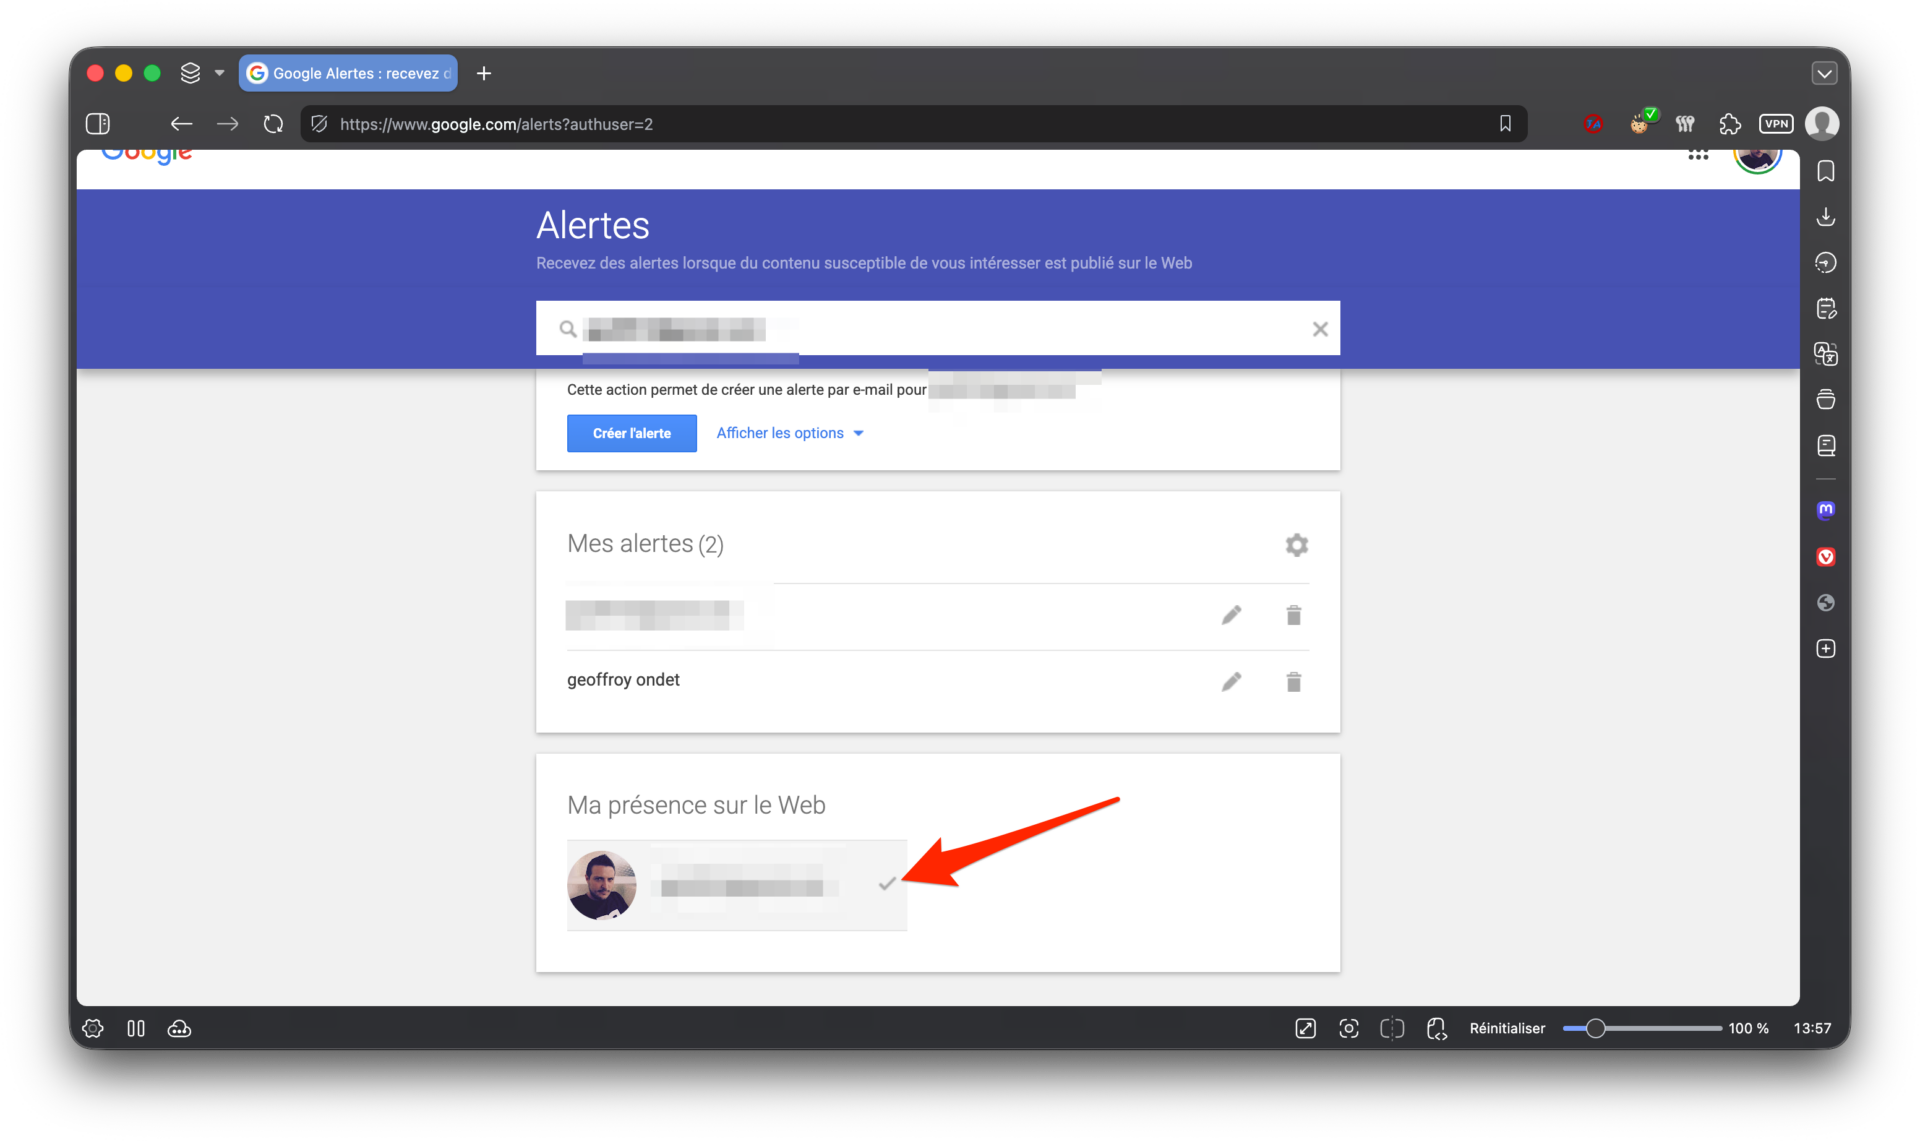Go forward to next page
Screen dimensions: 1920x1141
coord(228,124)
